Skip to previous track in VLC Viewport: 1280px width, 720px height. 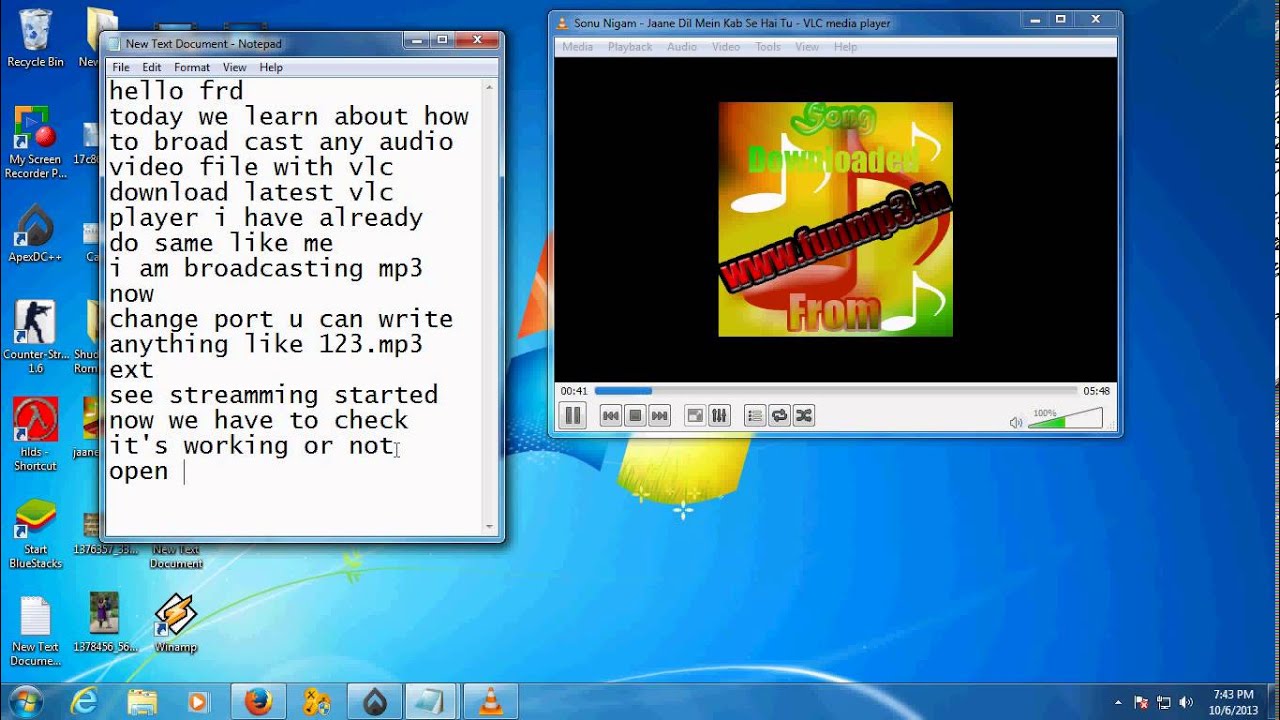coord(610,416)
